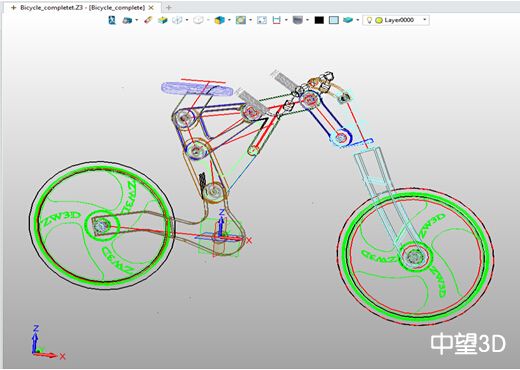Click the yellow-blue box icon
Image resolution: width=520 pixels, height=370 pixels.
tap(163, 20)
